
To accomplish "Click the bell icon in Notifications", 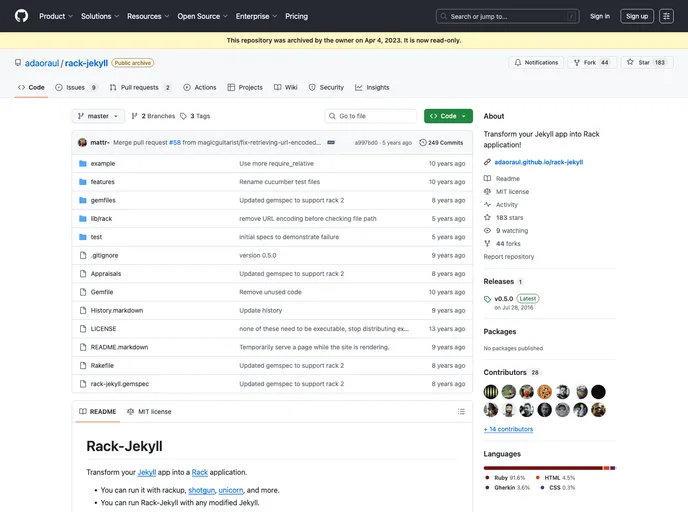I will coord(518,63).
